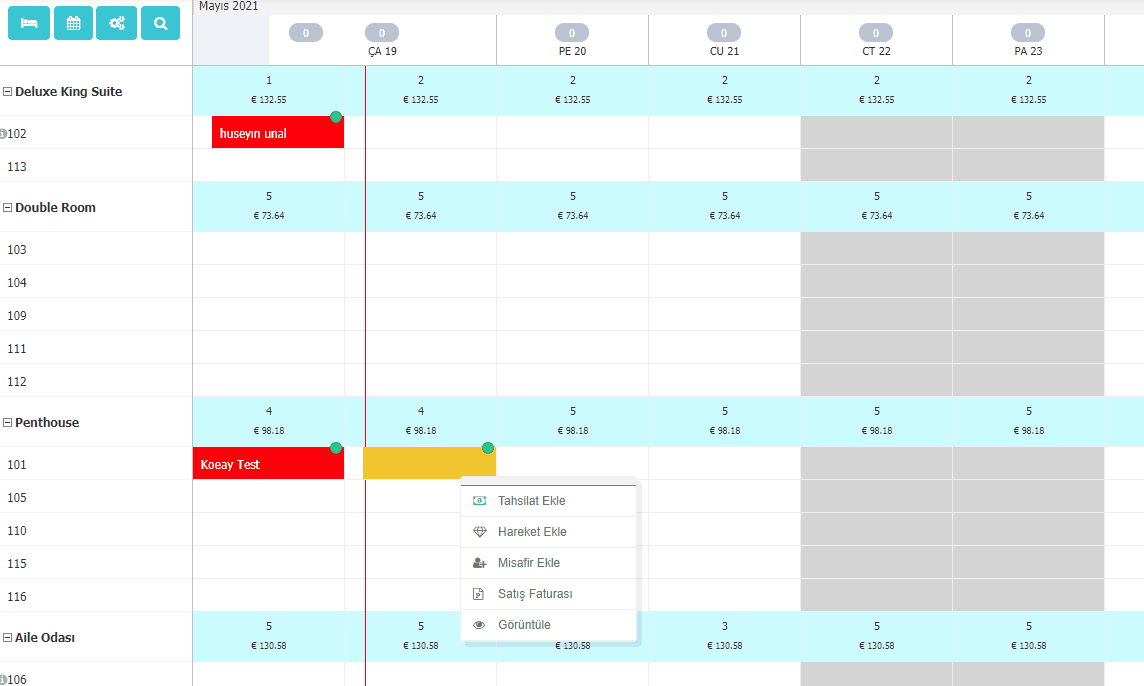Open the huseyın unal reservation bar

(x=278, y=133)
